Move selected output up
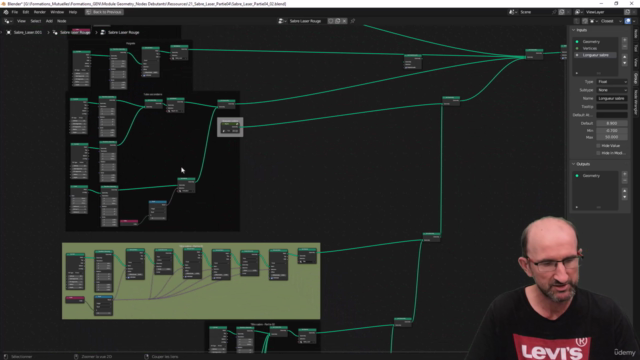 click(624, 191)
